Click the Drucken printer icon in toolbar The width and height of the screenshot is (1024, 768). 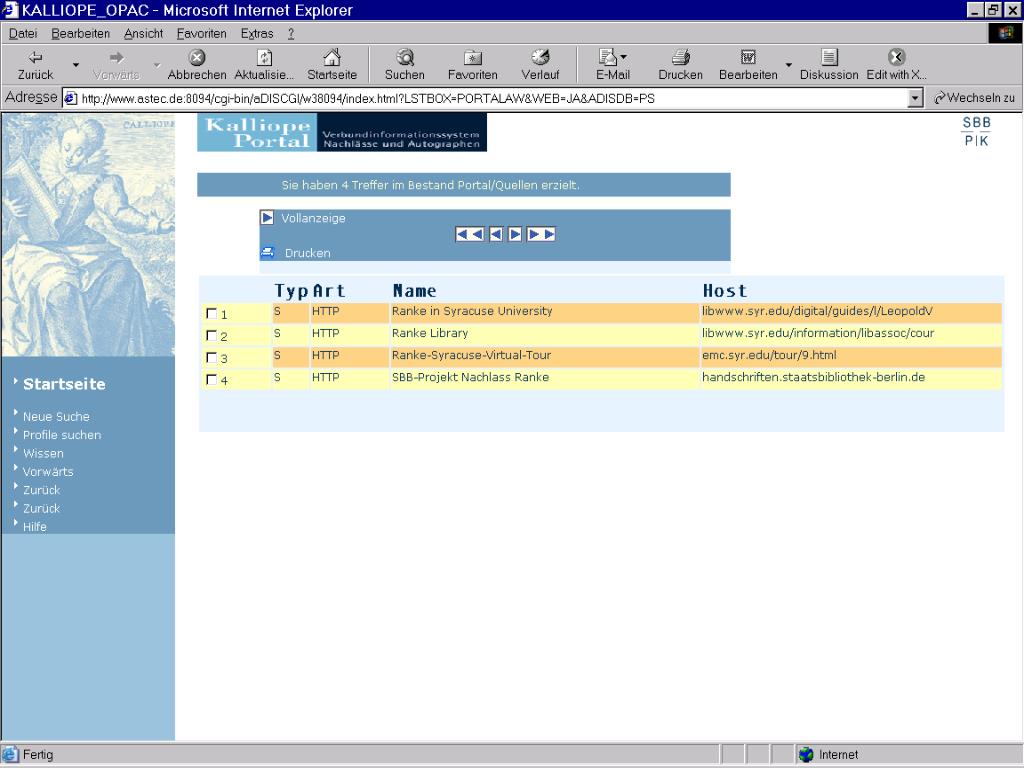(680, 59)
